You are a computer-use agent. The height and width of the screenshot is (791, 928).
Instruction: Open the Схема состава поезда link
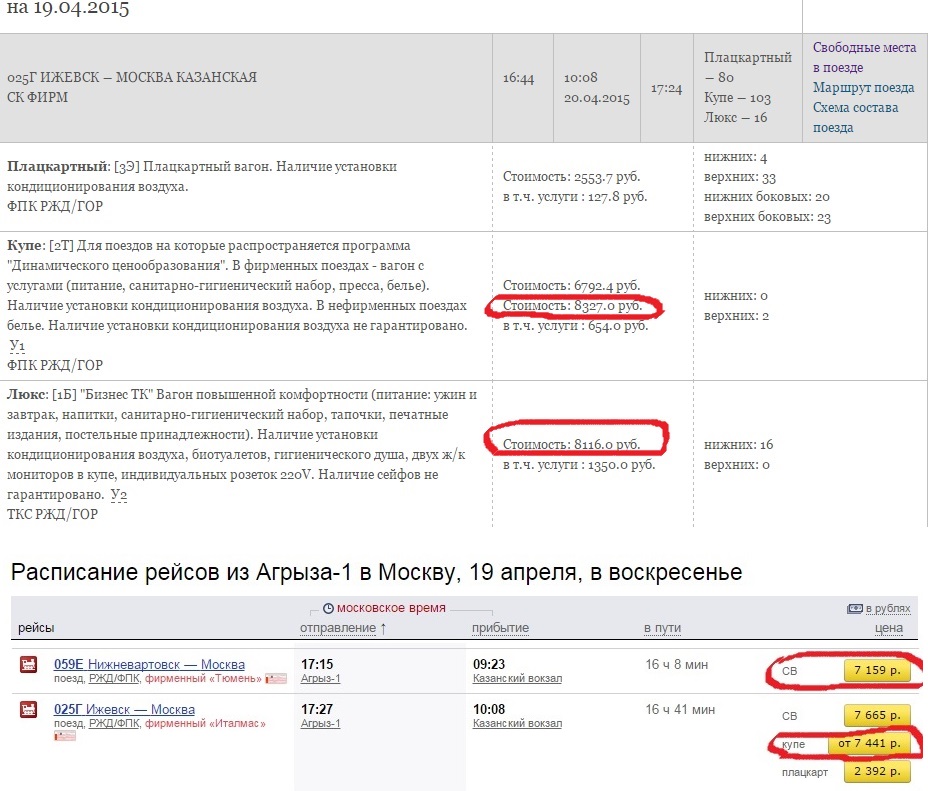coord(855,118)
